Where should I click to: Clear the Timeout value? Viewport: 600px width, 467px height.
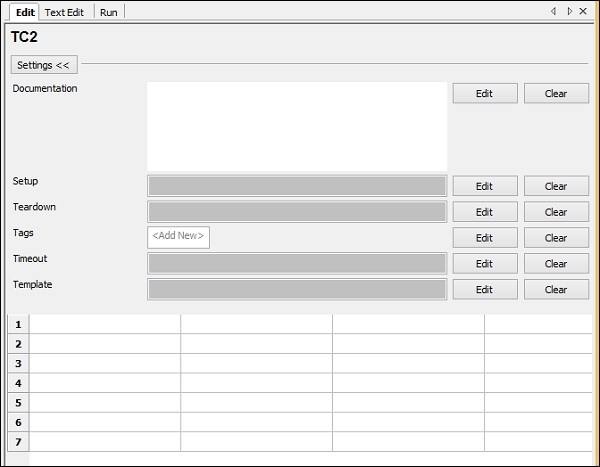point(556,264)
